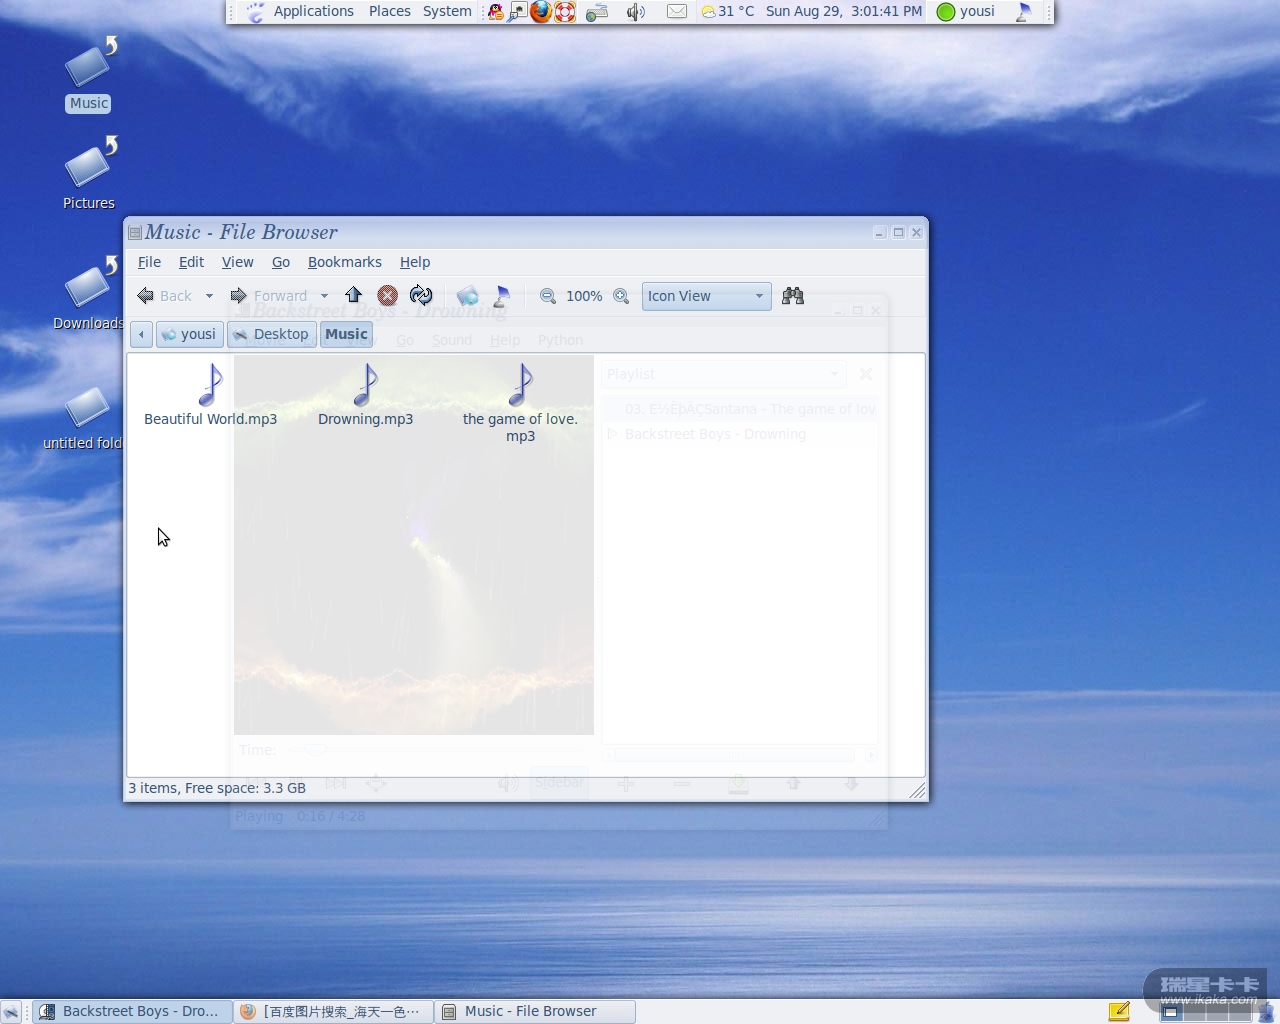The image size is (1280, 1024).
Task: Launch Firefox from the top panel
Action: click(x=541, y=12)
